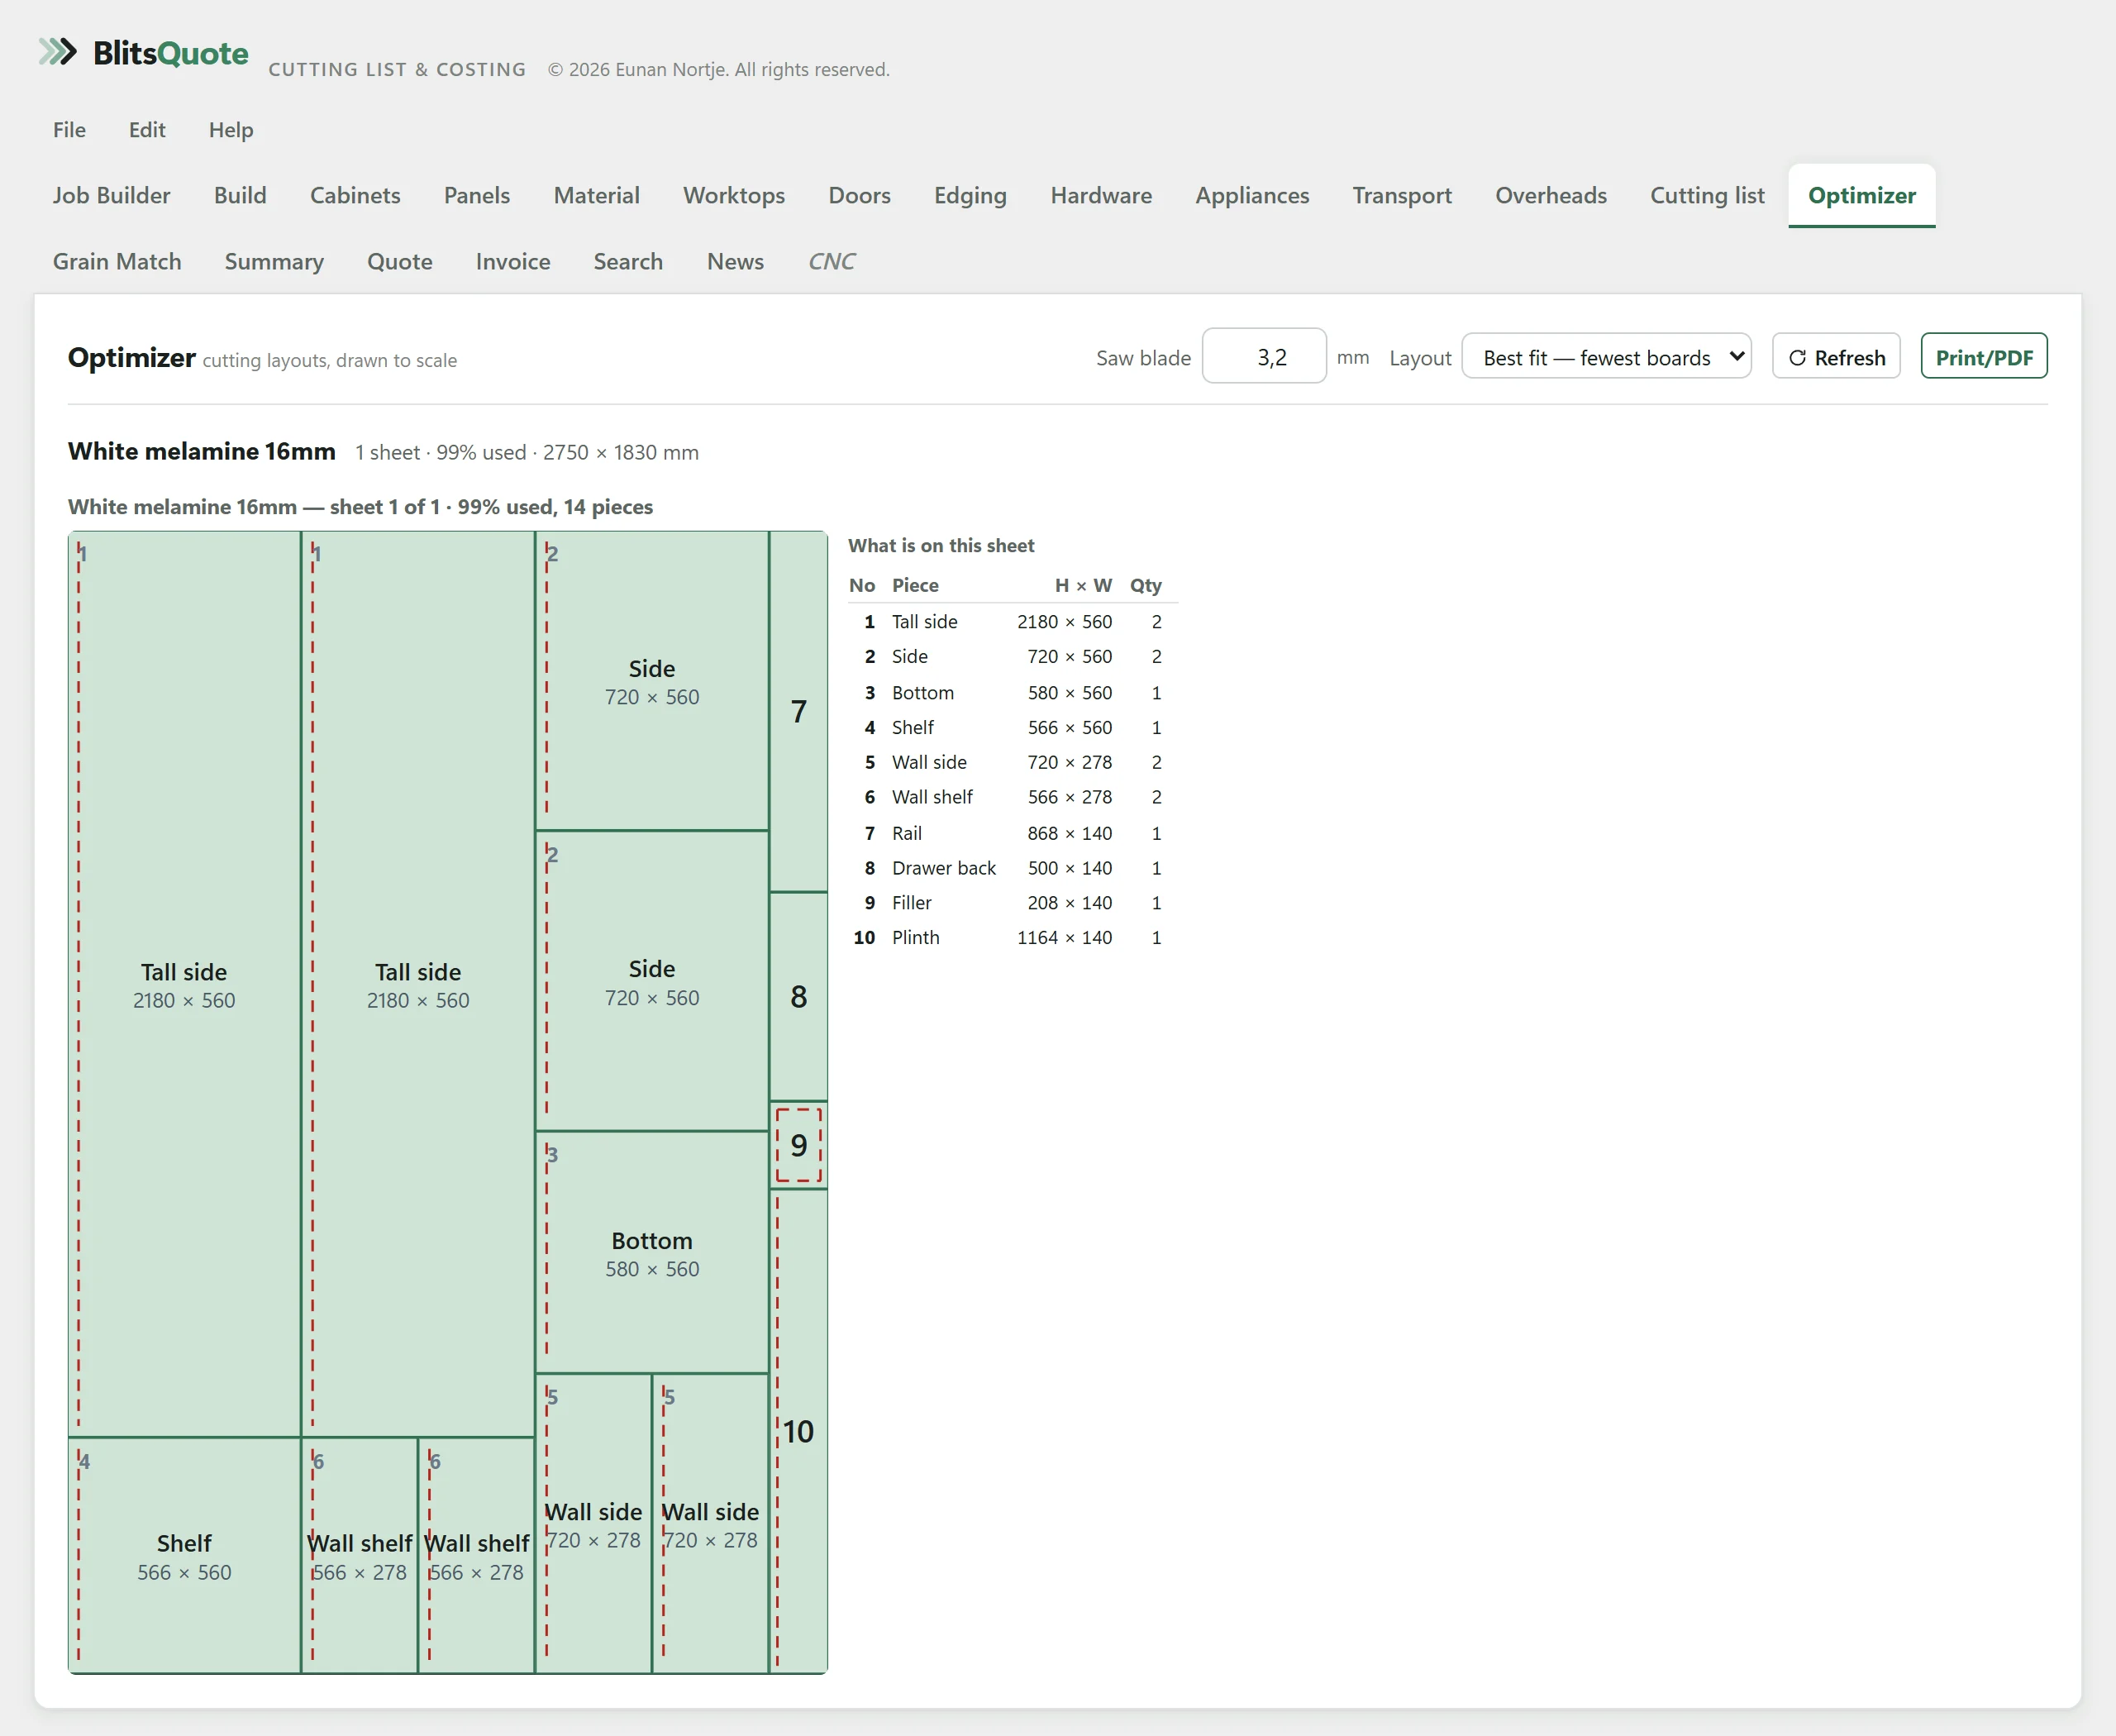Open the Hardware tab
This screenshot has height=1736, width=2116.
coord(1101,195)
